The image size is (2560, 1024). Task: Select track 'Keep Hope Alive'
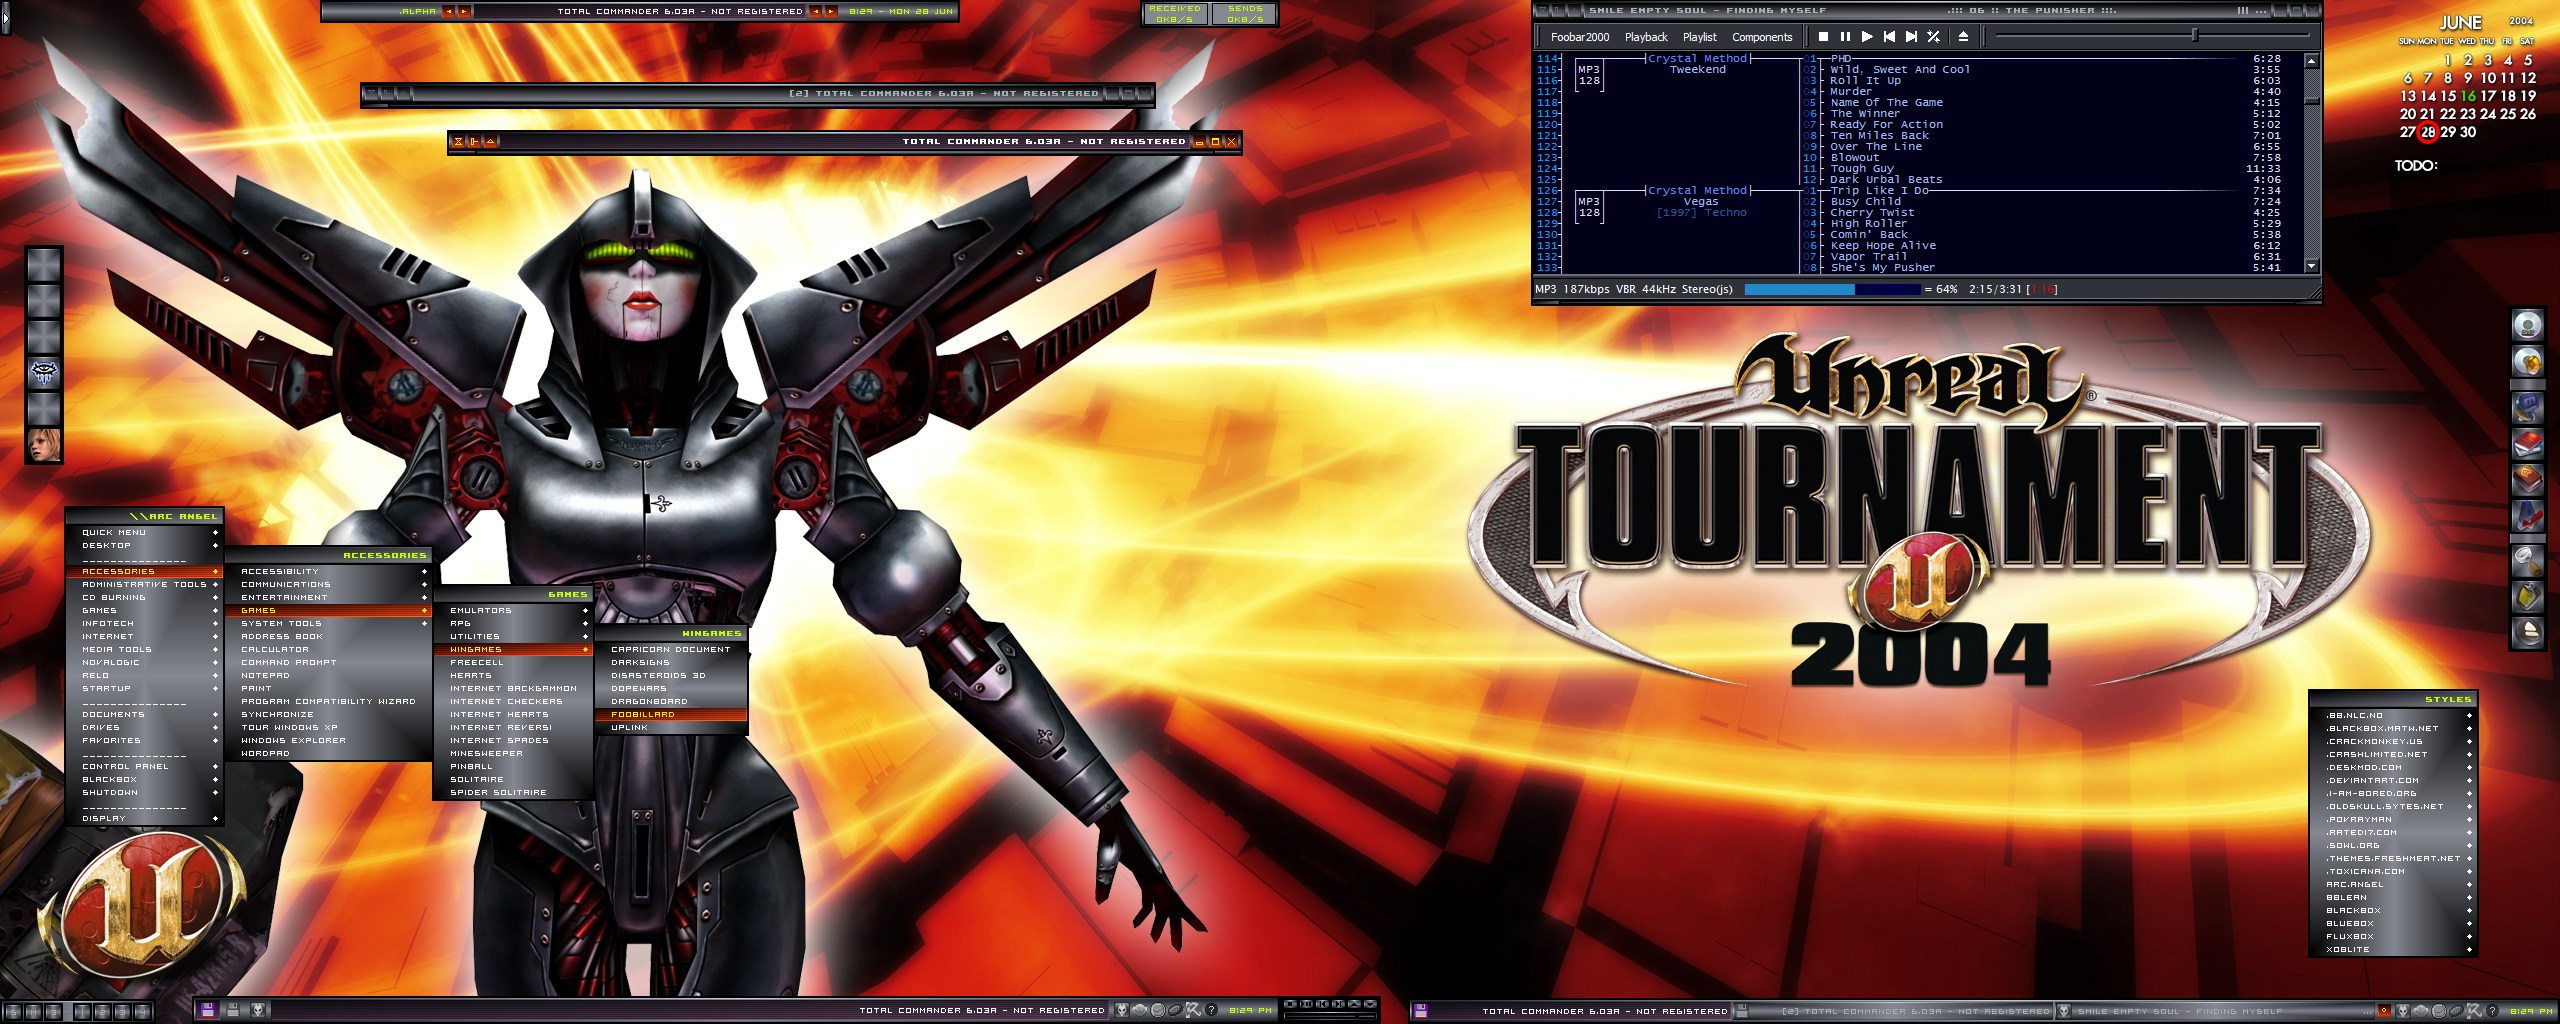(x=1883, y=246)
